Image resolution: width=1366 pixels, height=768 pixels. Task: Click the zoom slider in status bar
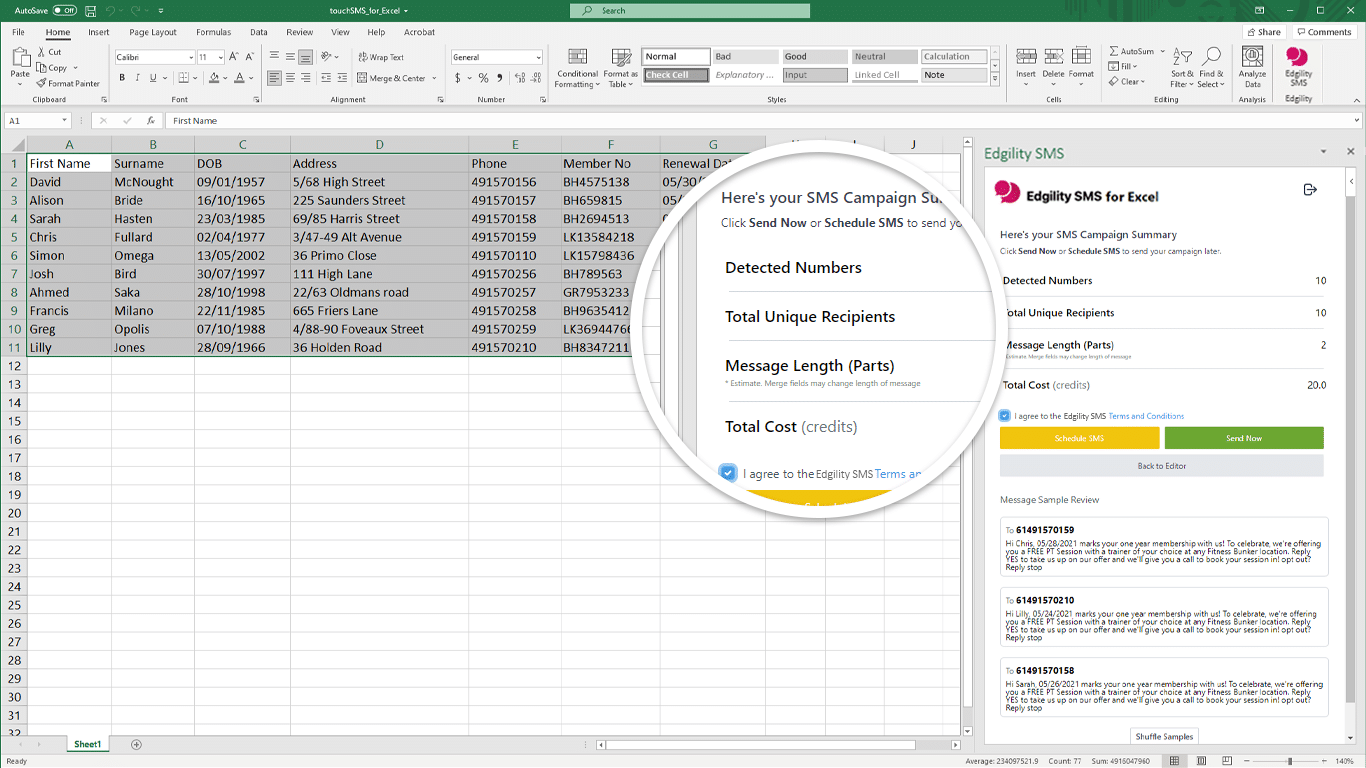[x=1289, y=761]
